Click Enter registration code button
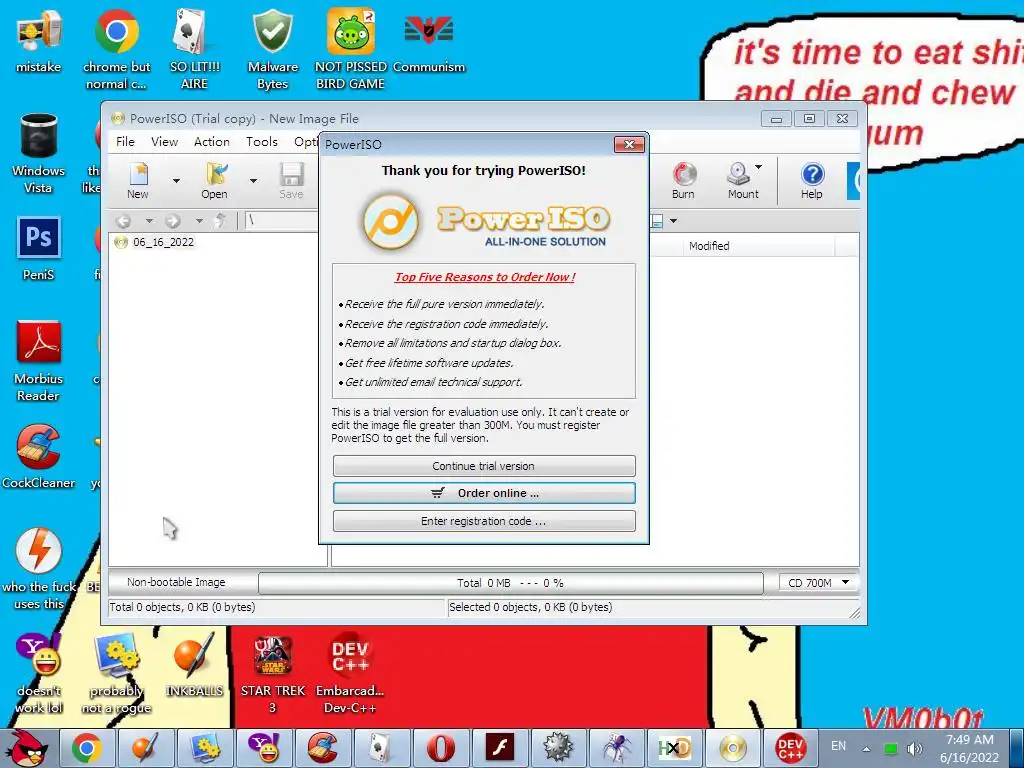The width and height of the screenshot is (1024, 768). coord(484,521)
